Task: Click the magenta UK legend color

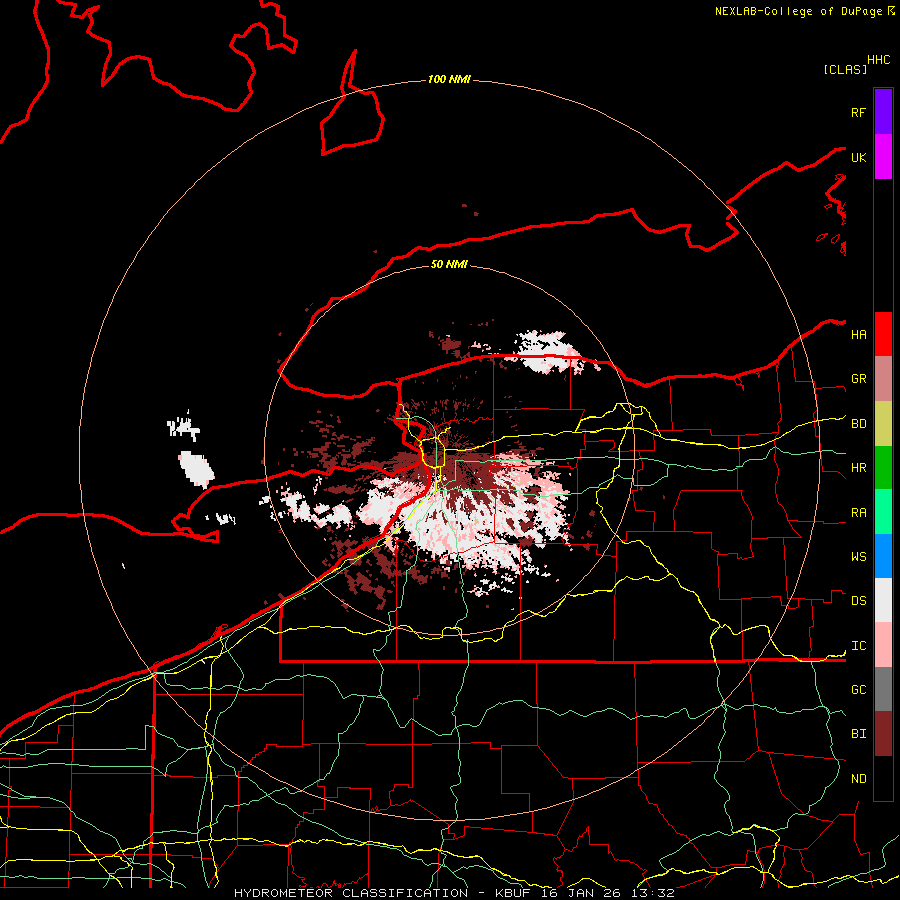Action: (x=883, y=157)
